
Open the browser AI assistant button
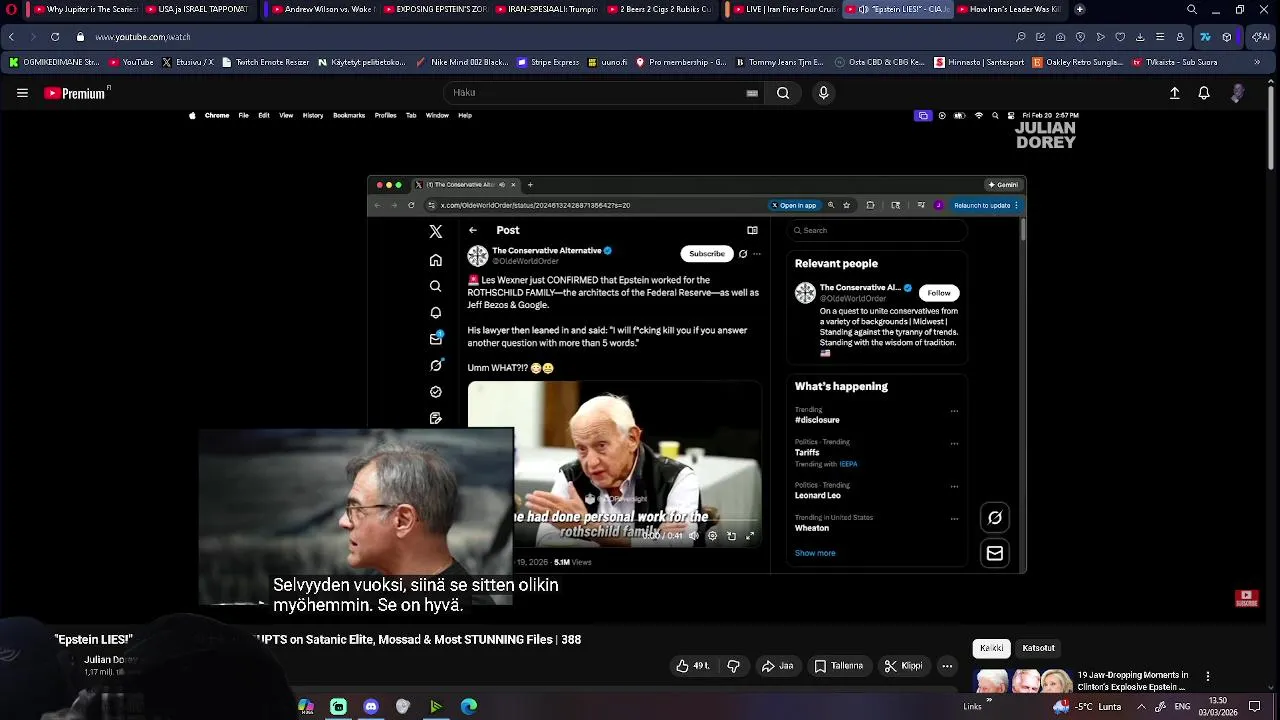click(x=1261, y=37)
